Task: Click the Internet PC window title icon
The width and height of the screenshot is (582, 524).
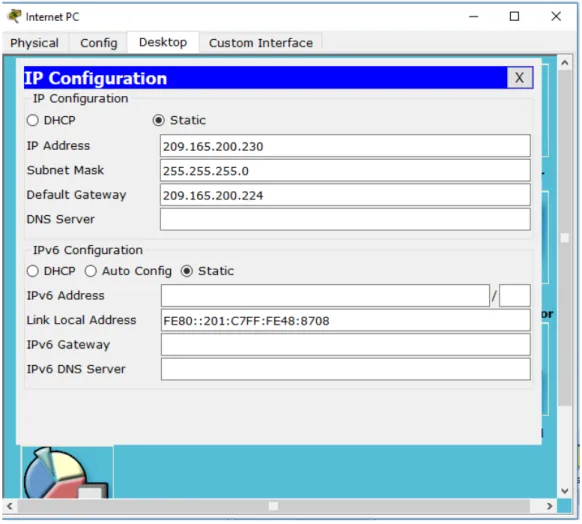Action: (14, 16)
